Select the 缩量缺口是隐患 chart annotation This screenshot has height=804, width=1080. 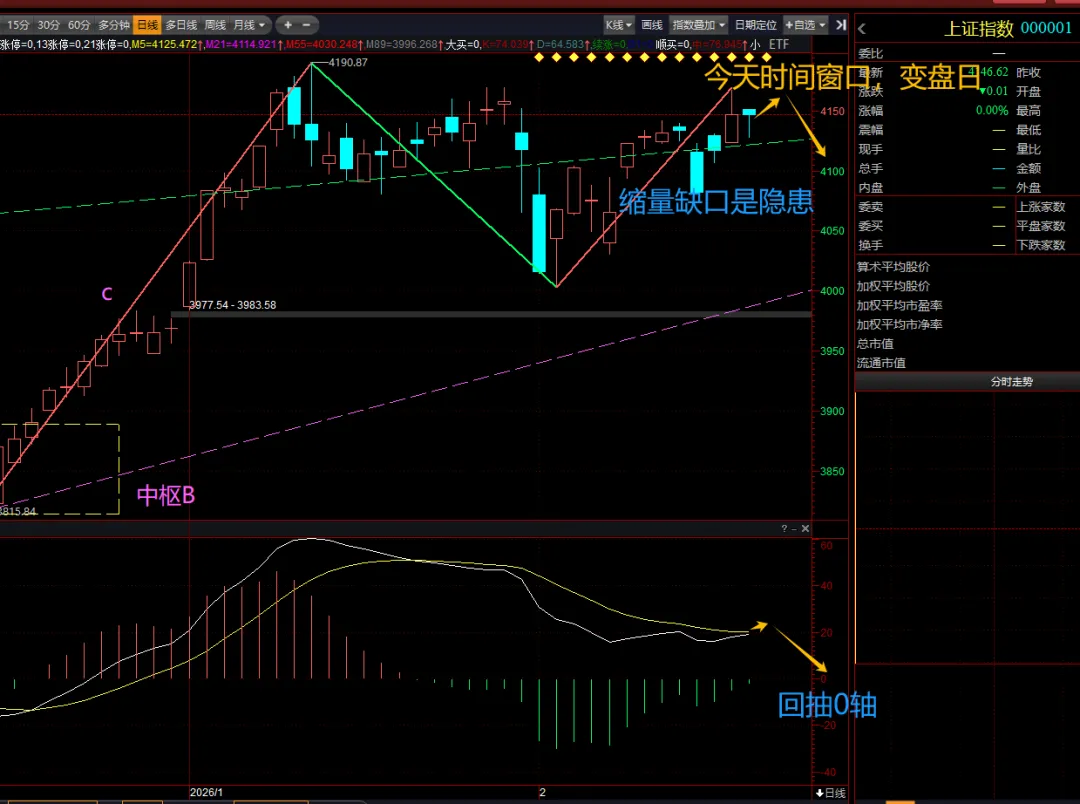coord(716,201)
